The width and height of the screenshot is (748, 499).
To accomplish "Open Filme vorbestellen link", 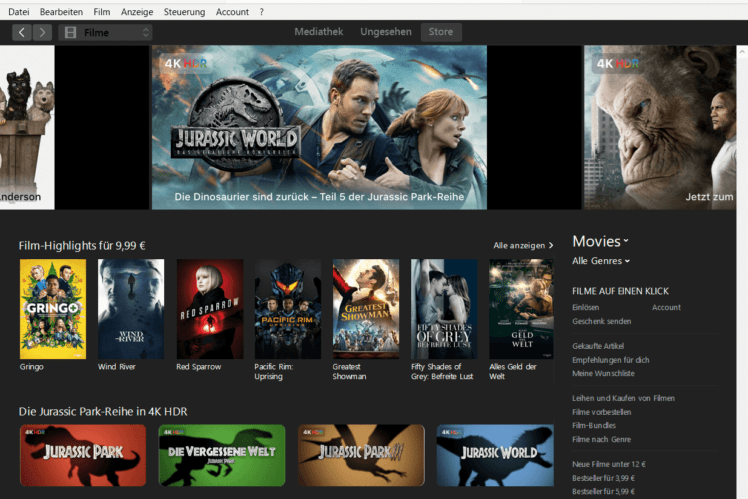I will [602, 412].
